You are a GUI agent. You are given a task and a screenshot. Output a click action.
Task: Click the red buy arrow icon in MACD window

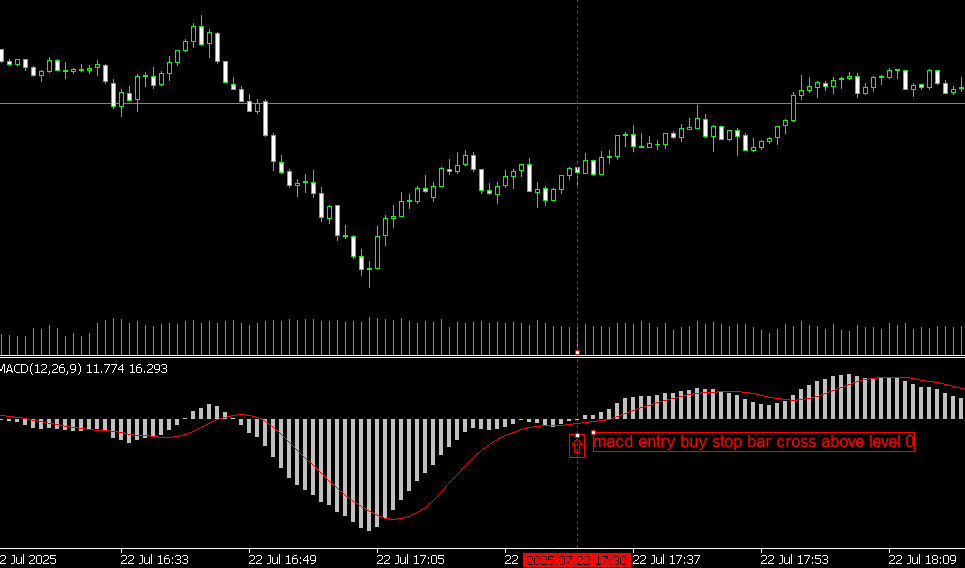point(577,447)
